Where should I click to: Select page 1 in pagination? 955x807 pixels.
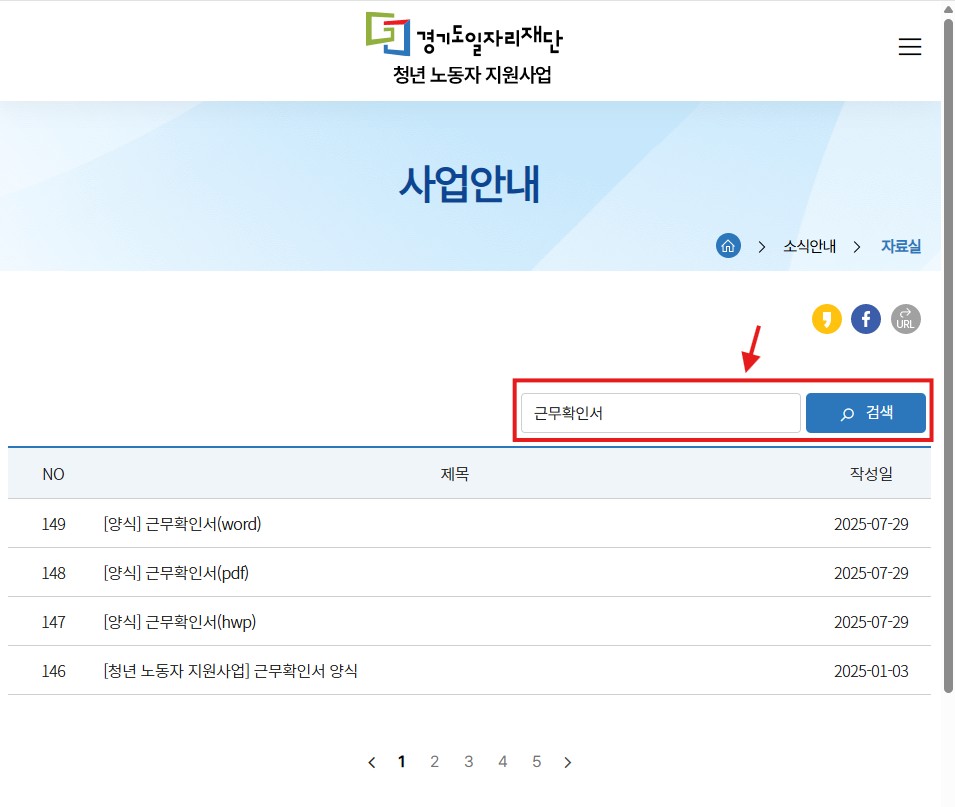pos(401,761)
